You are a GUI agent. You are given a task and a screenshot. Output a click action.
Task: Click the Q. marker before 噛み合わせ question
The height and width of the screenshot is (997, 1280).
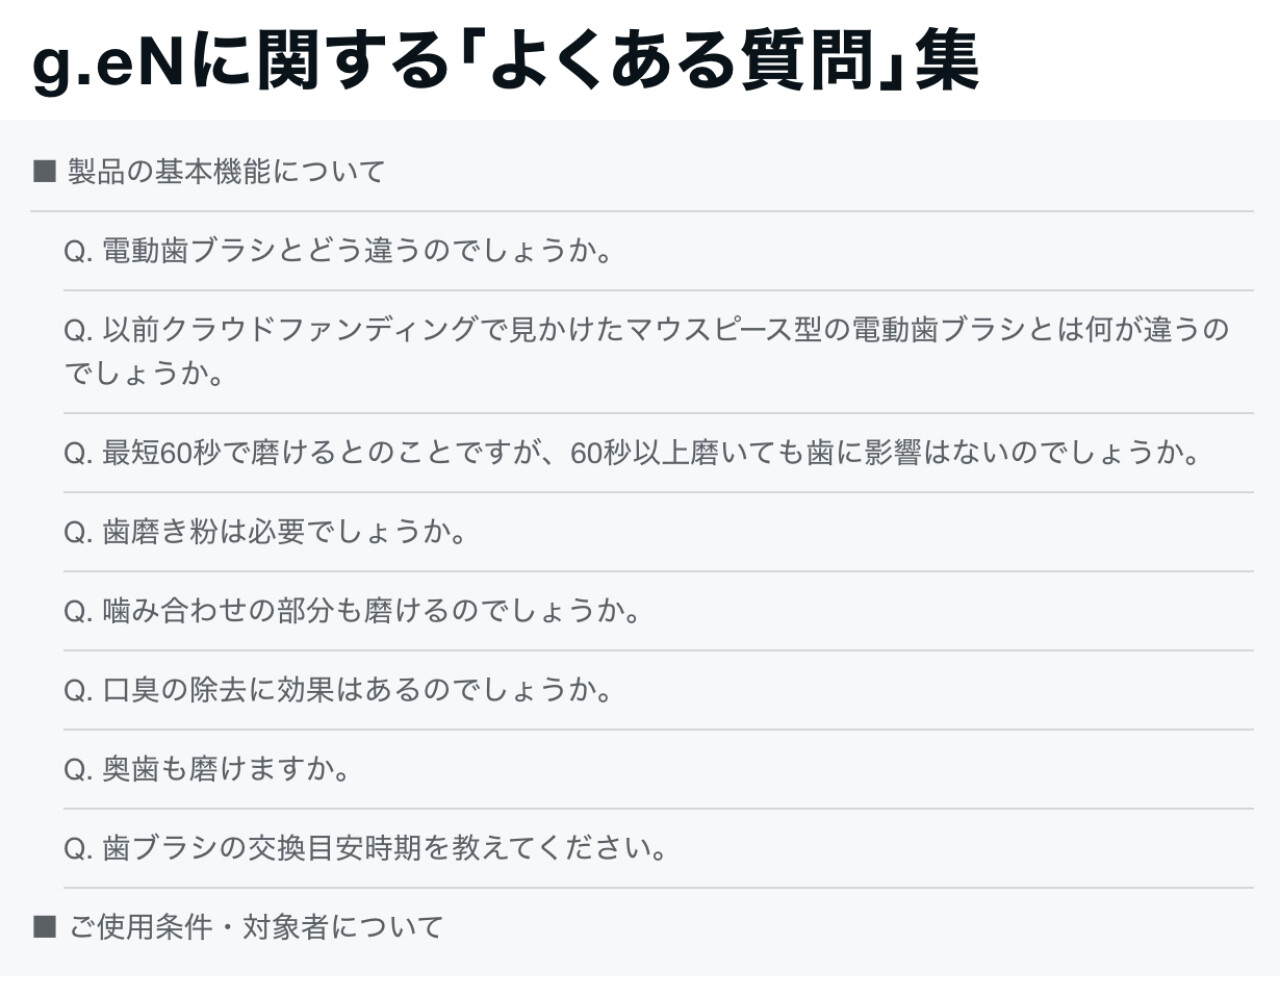click(78, 612)
